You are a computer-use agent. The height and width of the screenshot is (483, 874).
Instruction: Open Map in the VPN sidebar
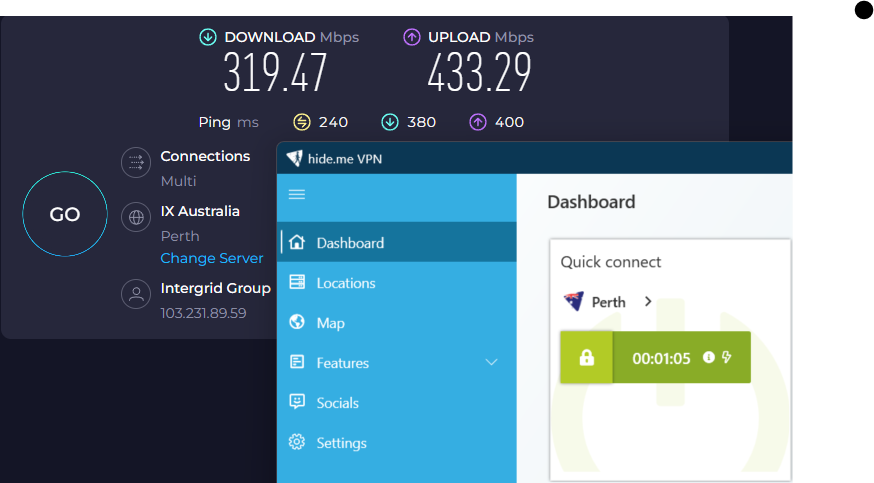coord(397,323)
